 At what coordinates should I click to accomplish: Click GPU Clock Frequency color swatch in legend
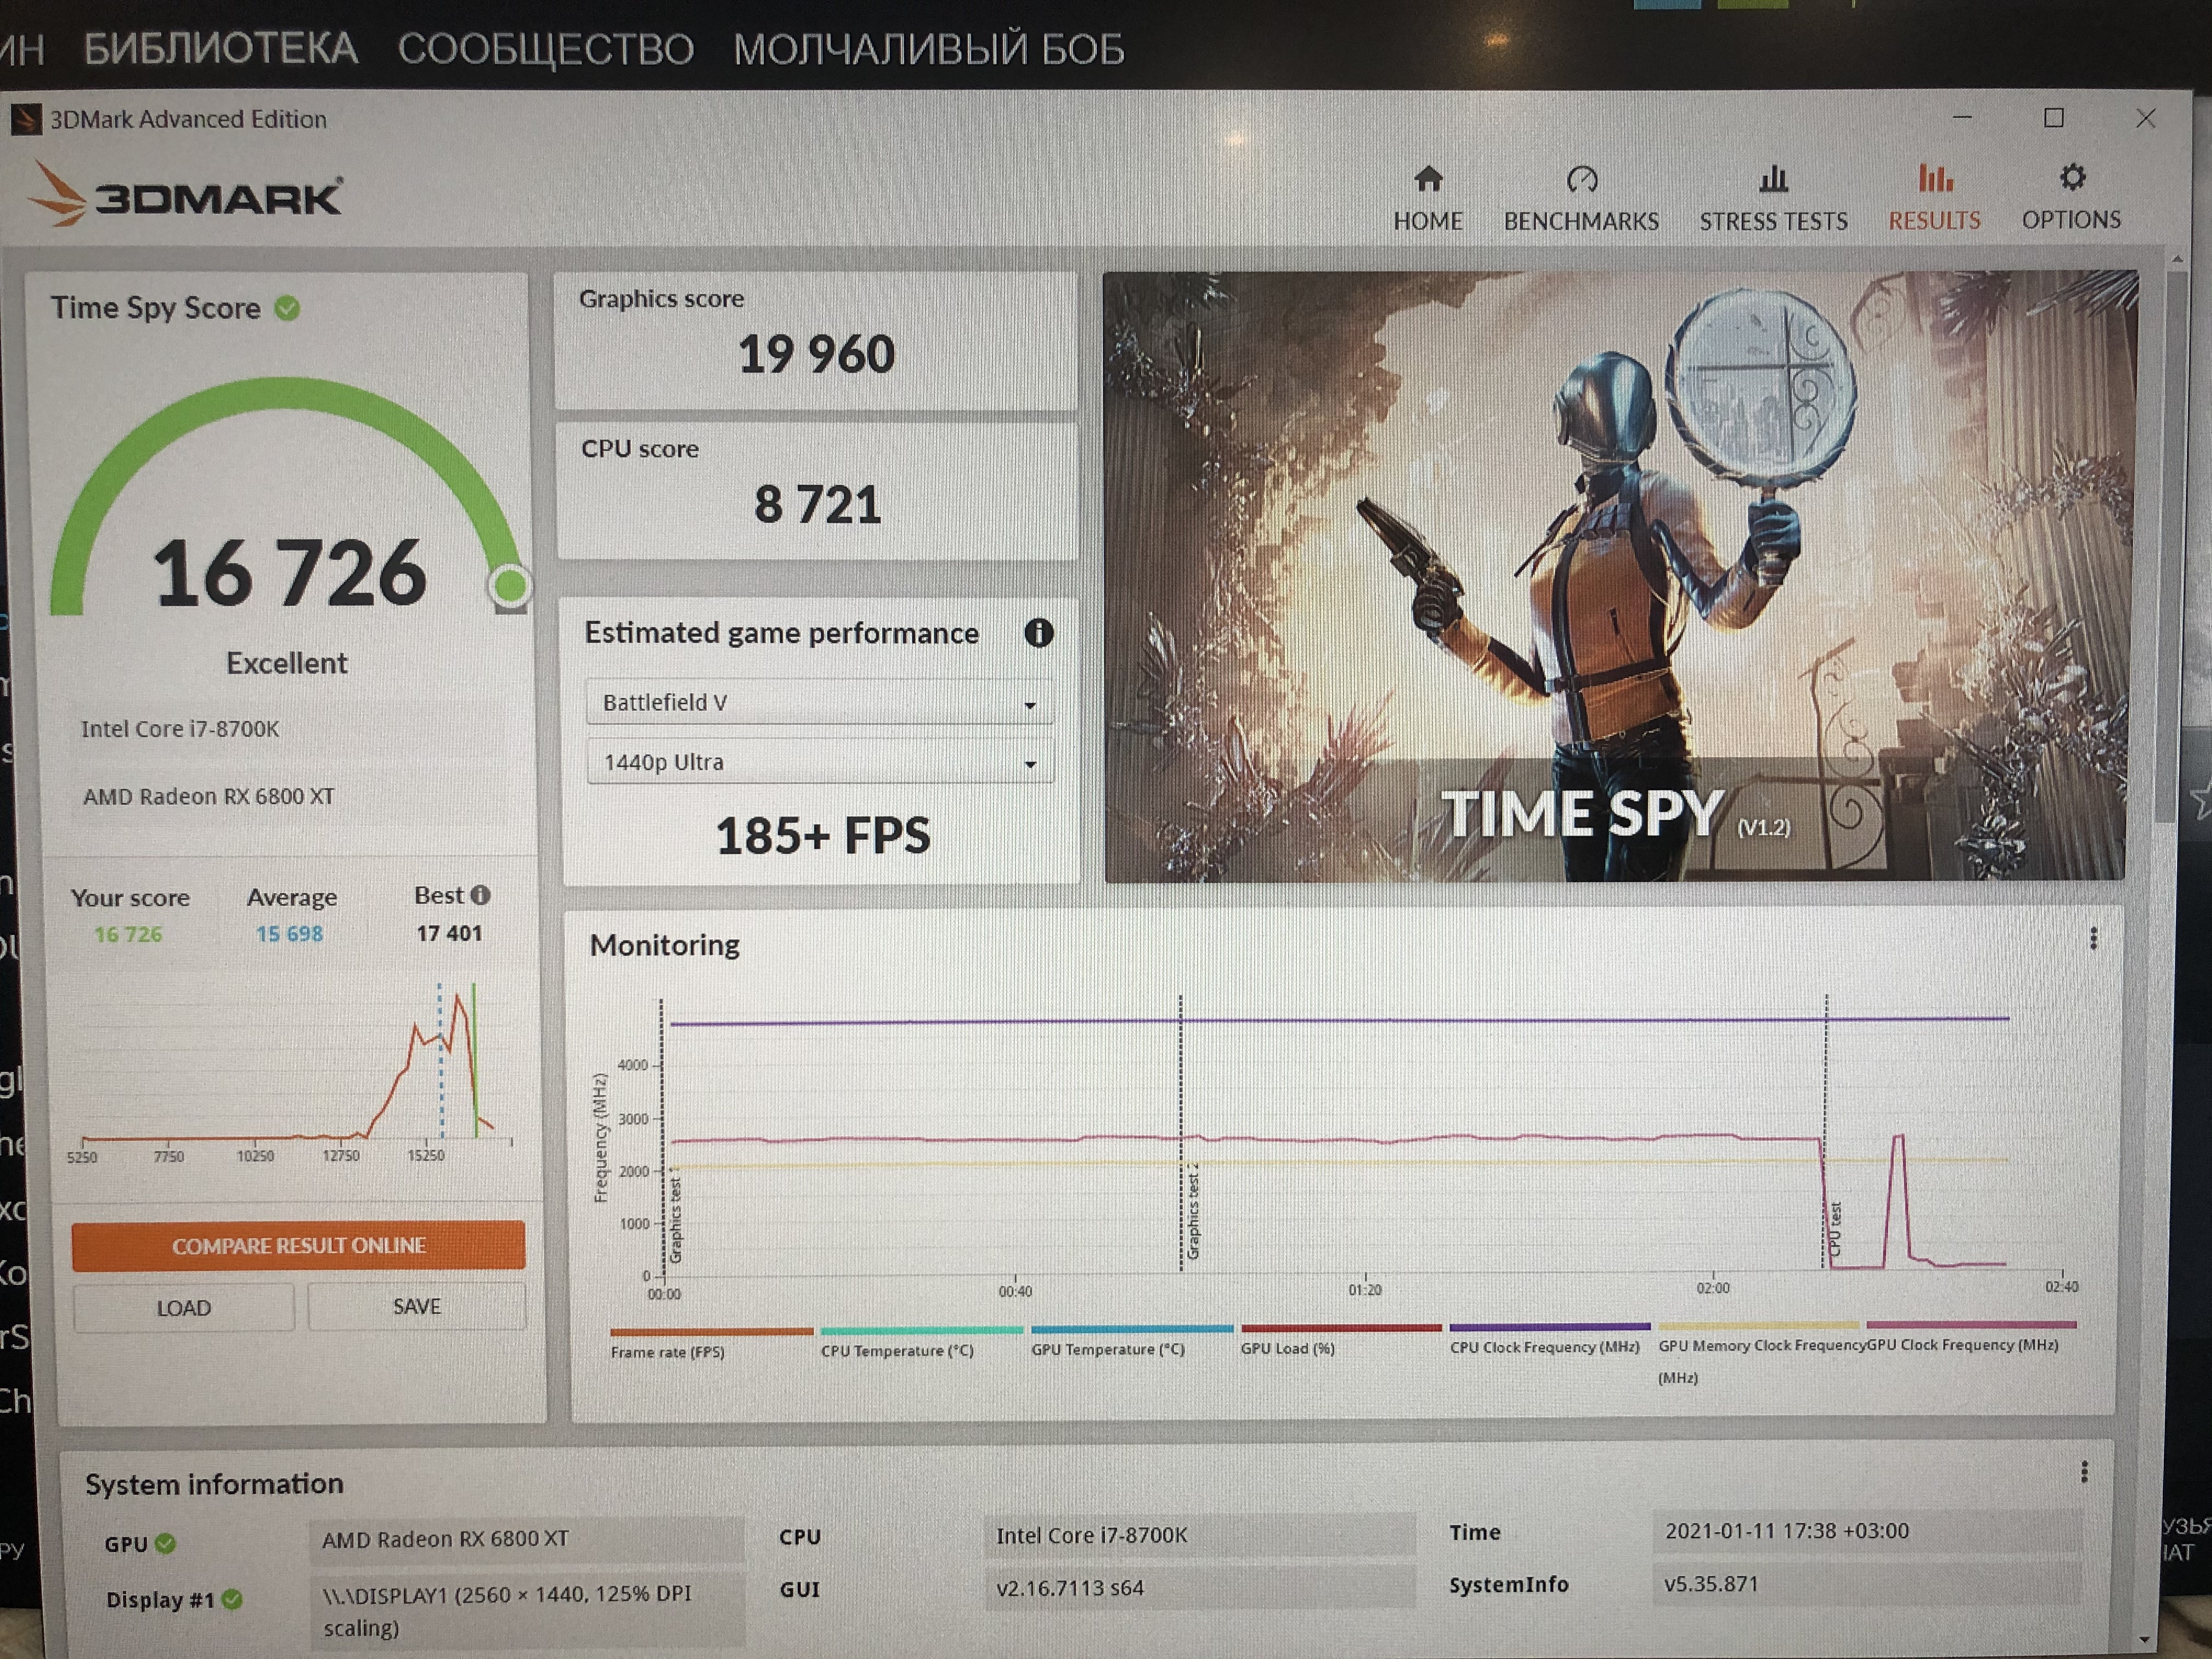click(1971, 1325)
